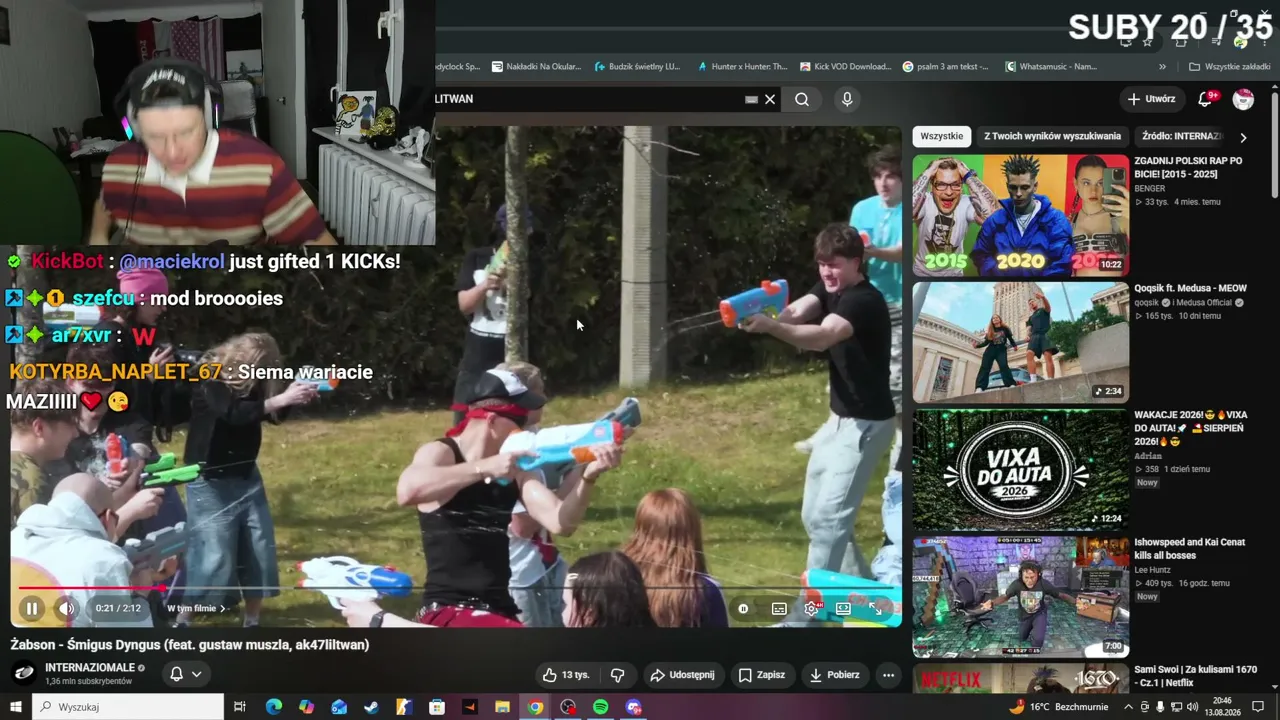The height and width of the screenshot is (720, 1280).
Task: Launch Microsoft Edge from the taskbar
Action: [x=274, y=707]
